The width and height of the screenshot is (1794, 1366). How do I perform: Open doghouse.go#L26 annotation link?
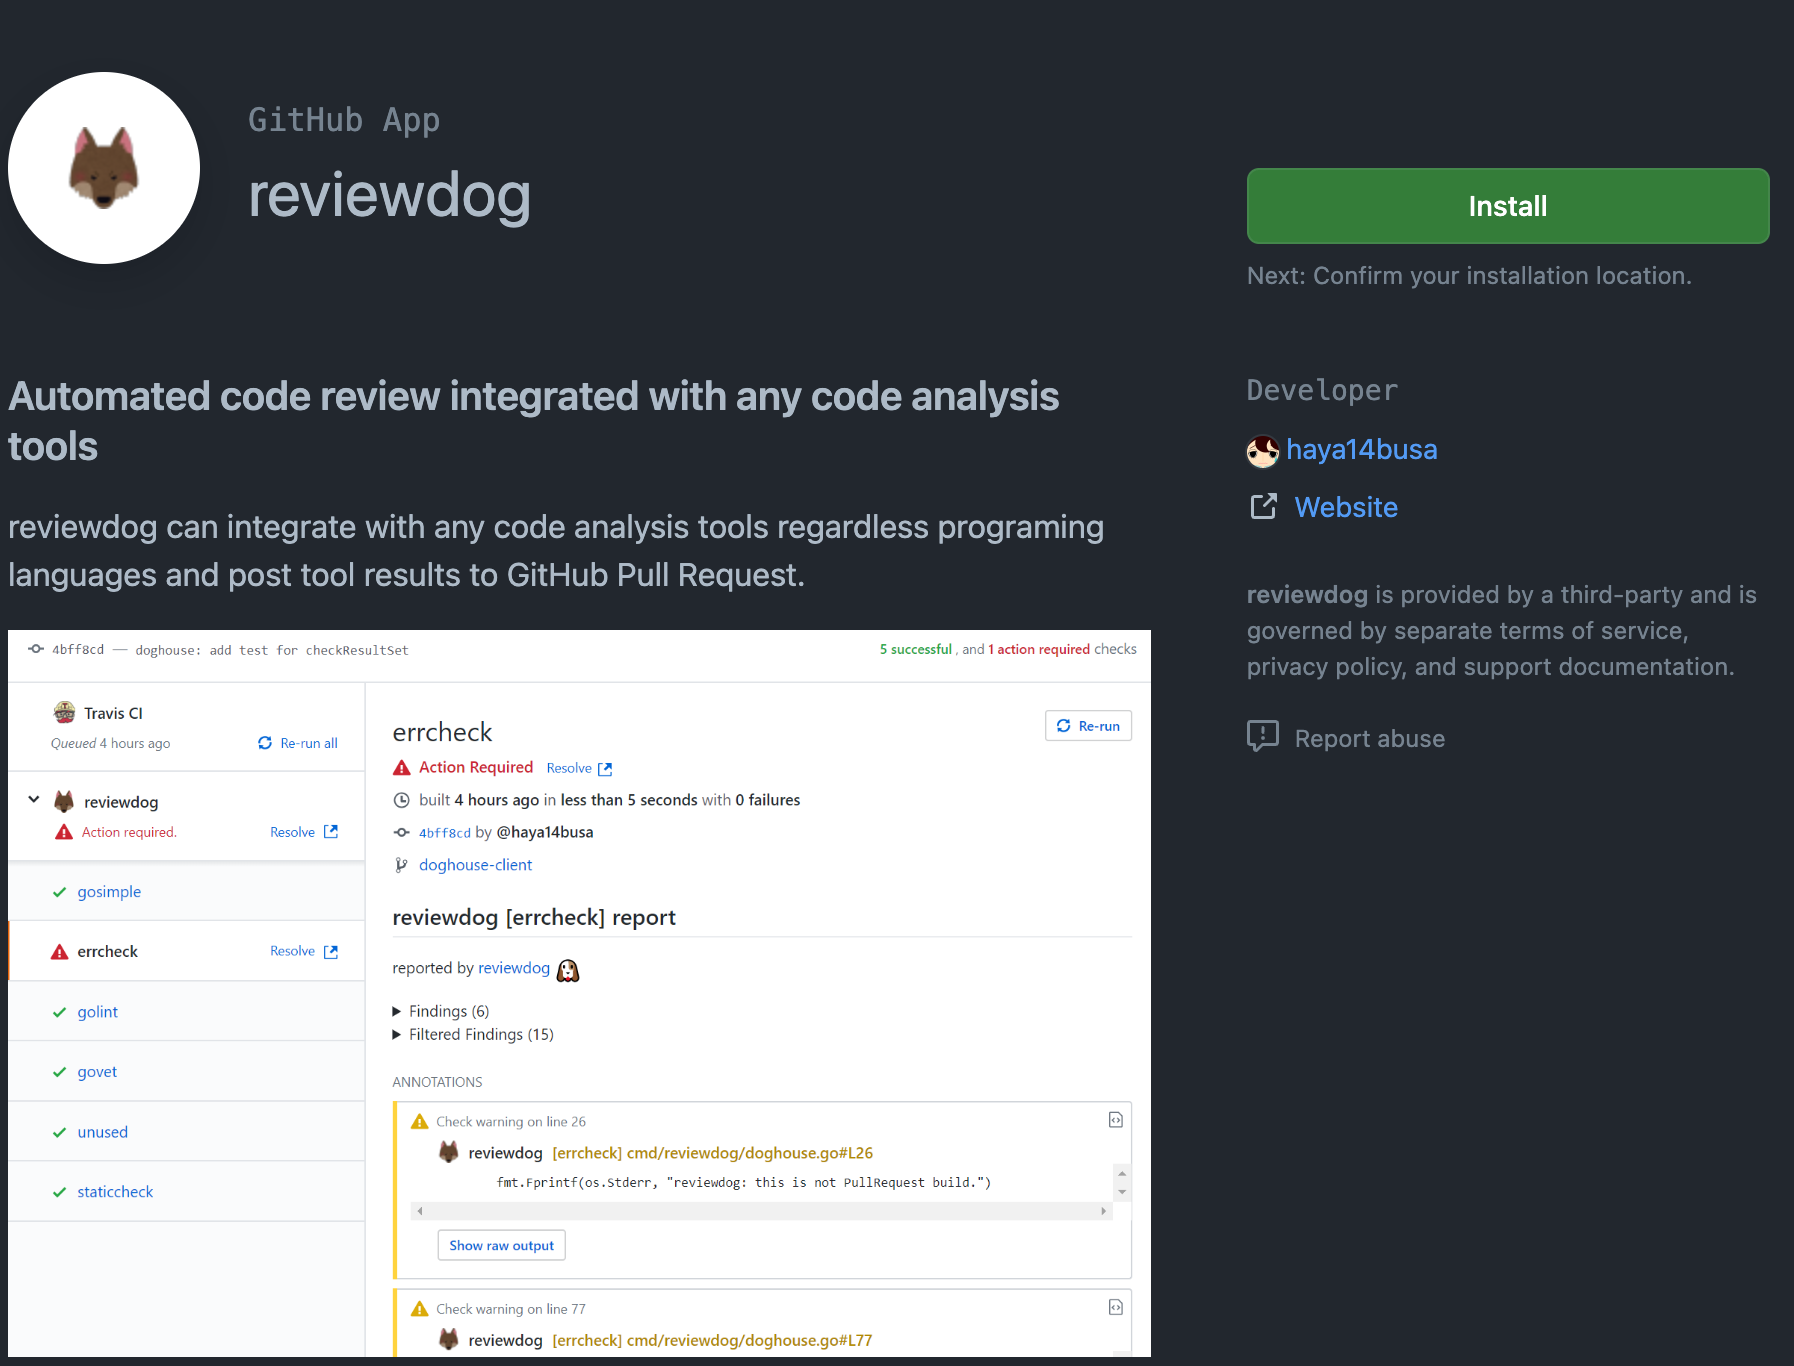coord(712,1153)
